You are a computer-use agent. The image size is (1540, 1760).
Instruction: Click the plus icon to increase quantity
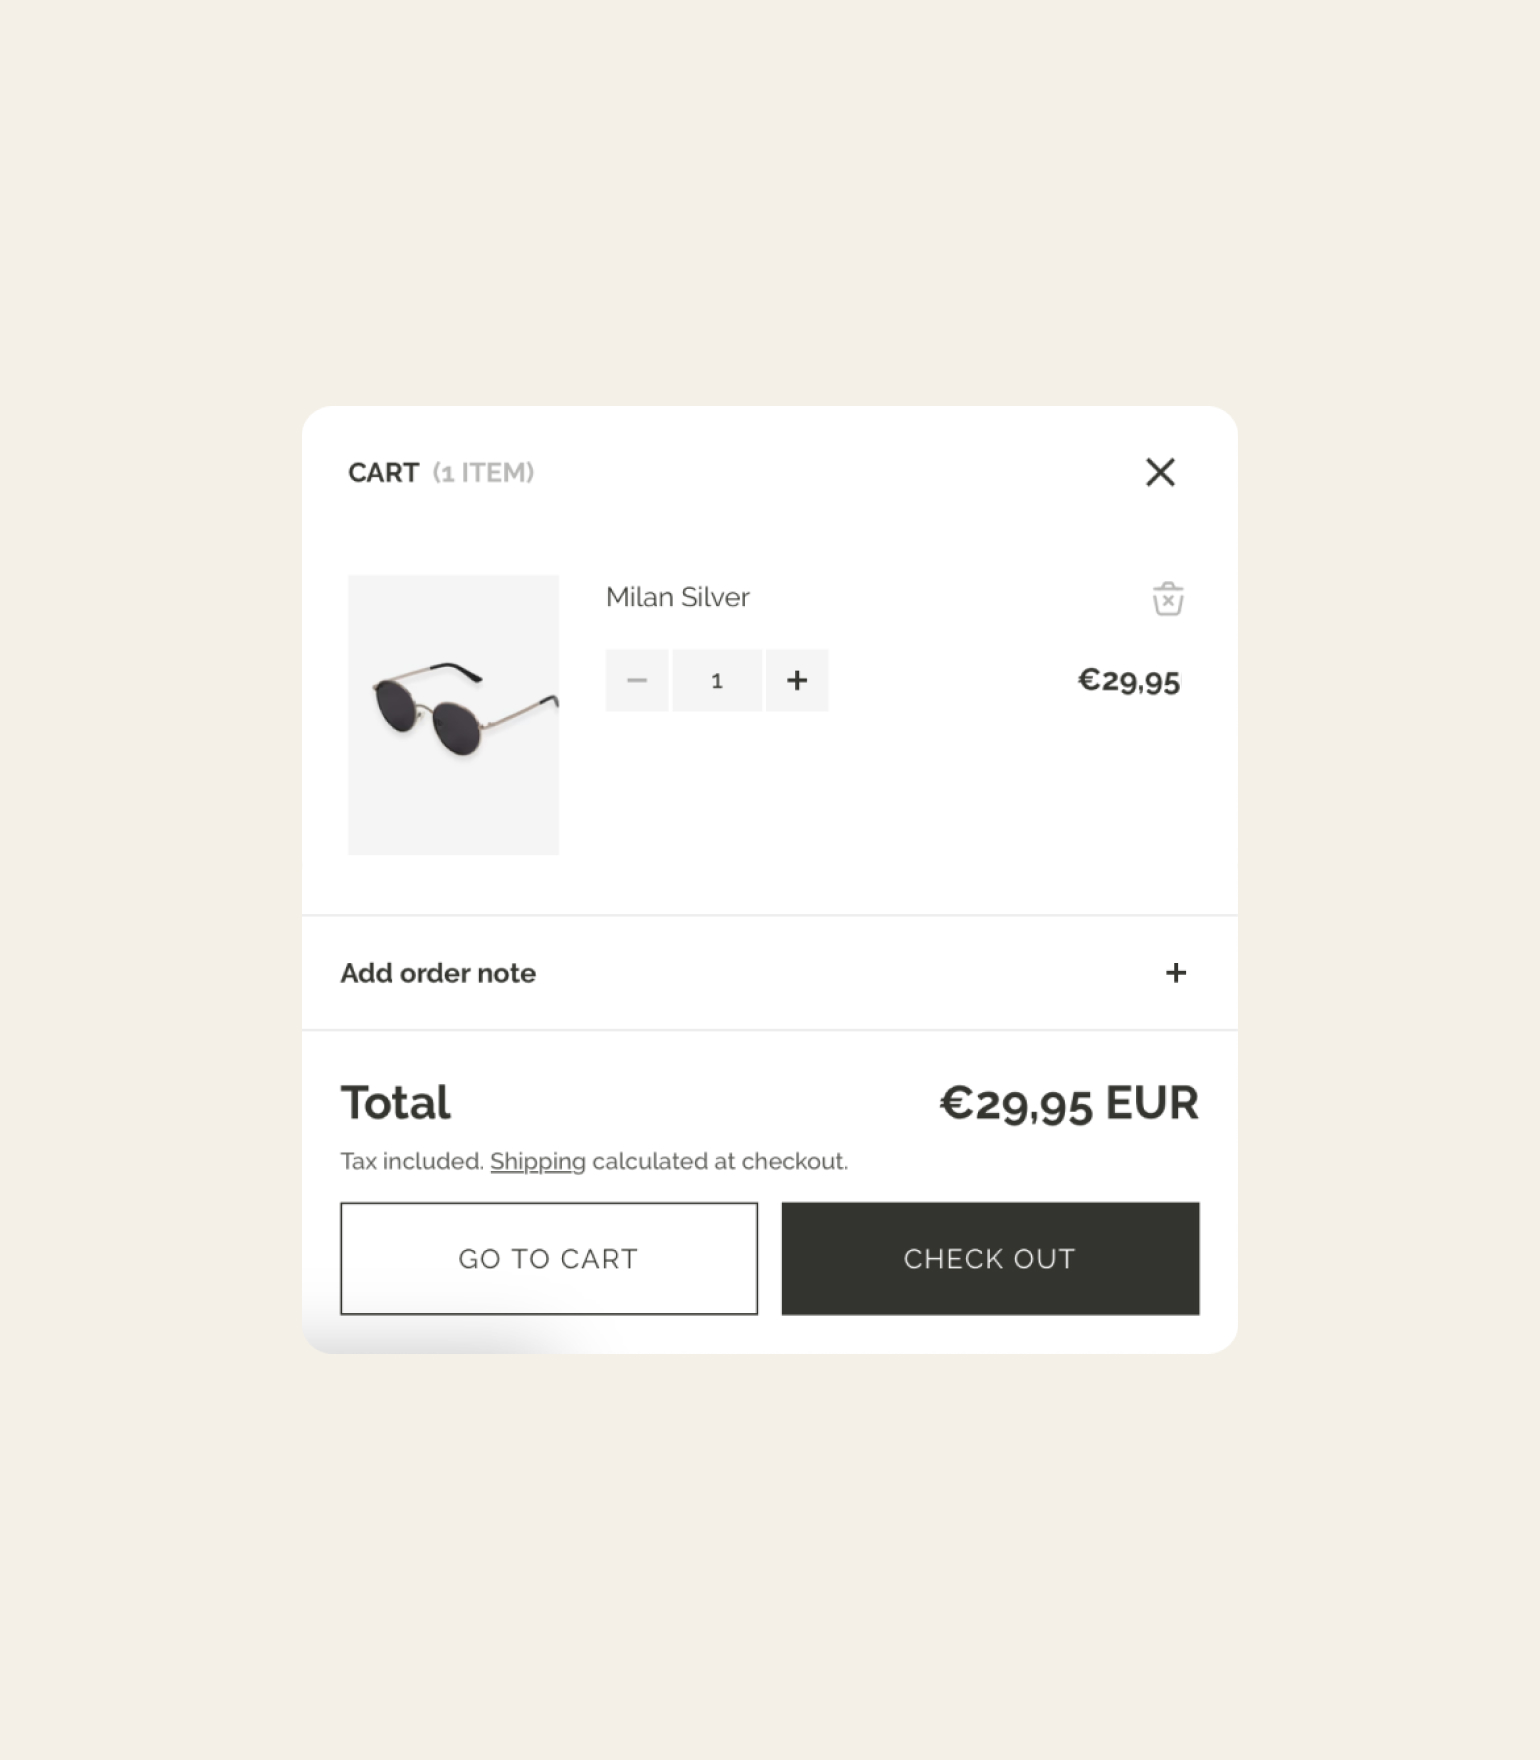point(797,680)
